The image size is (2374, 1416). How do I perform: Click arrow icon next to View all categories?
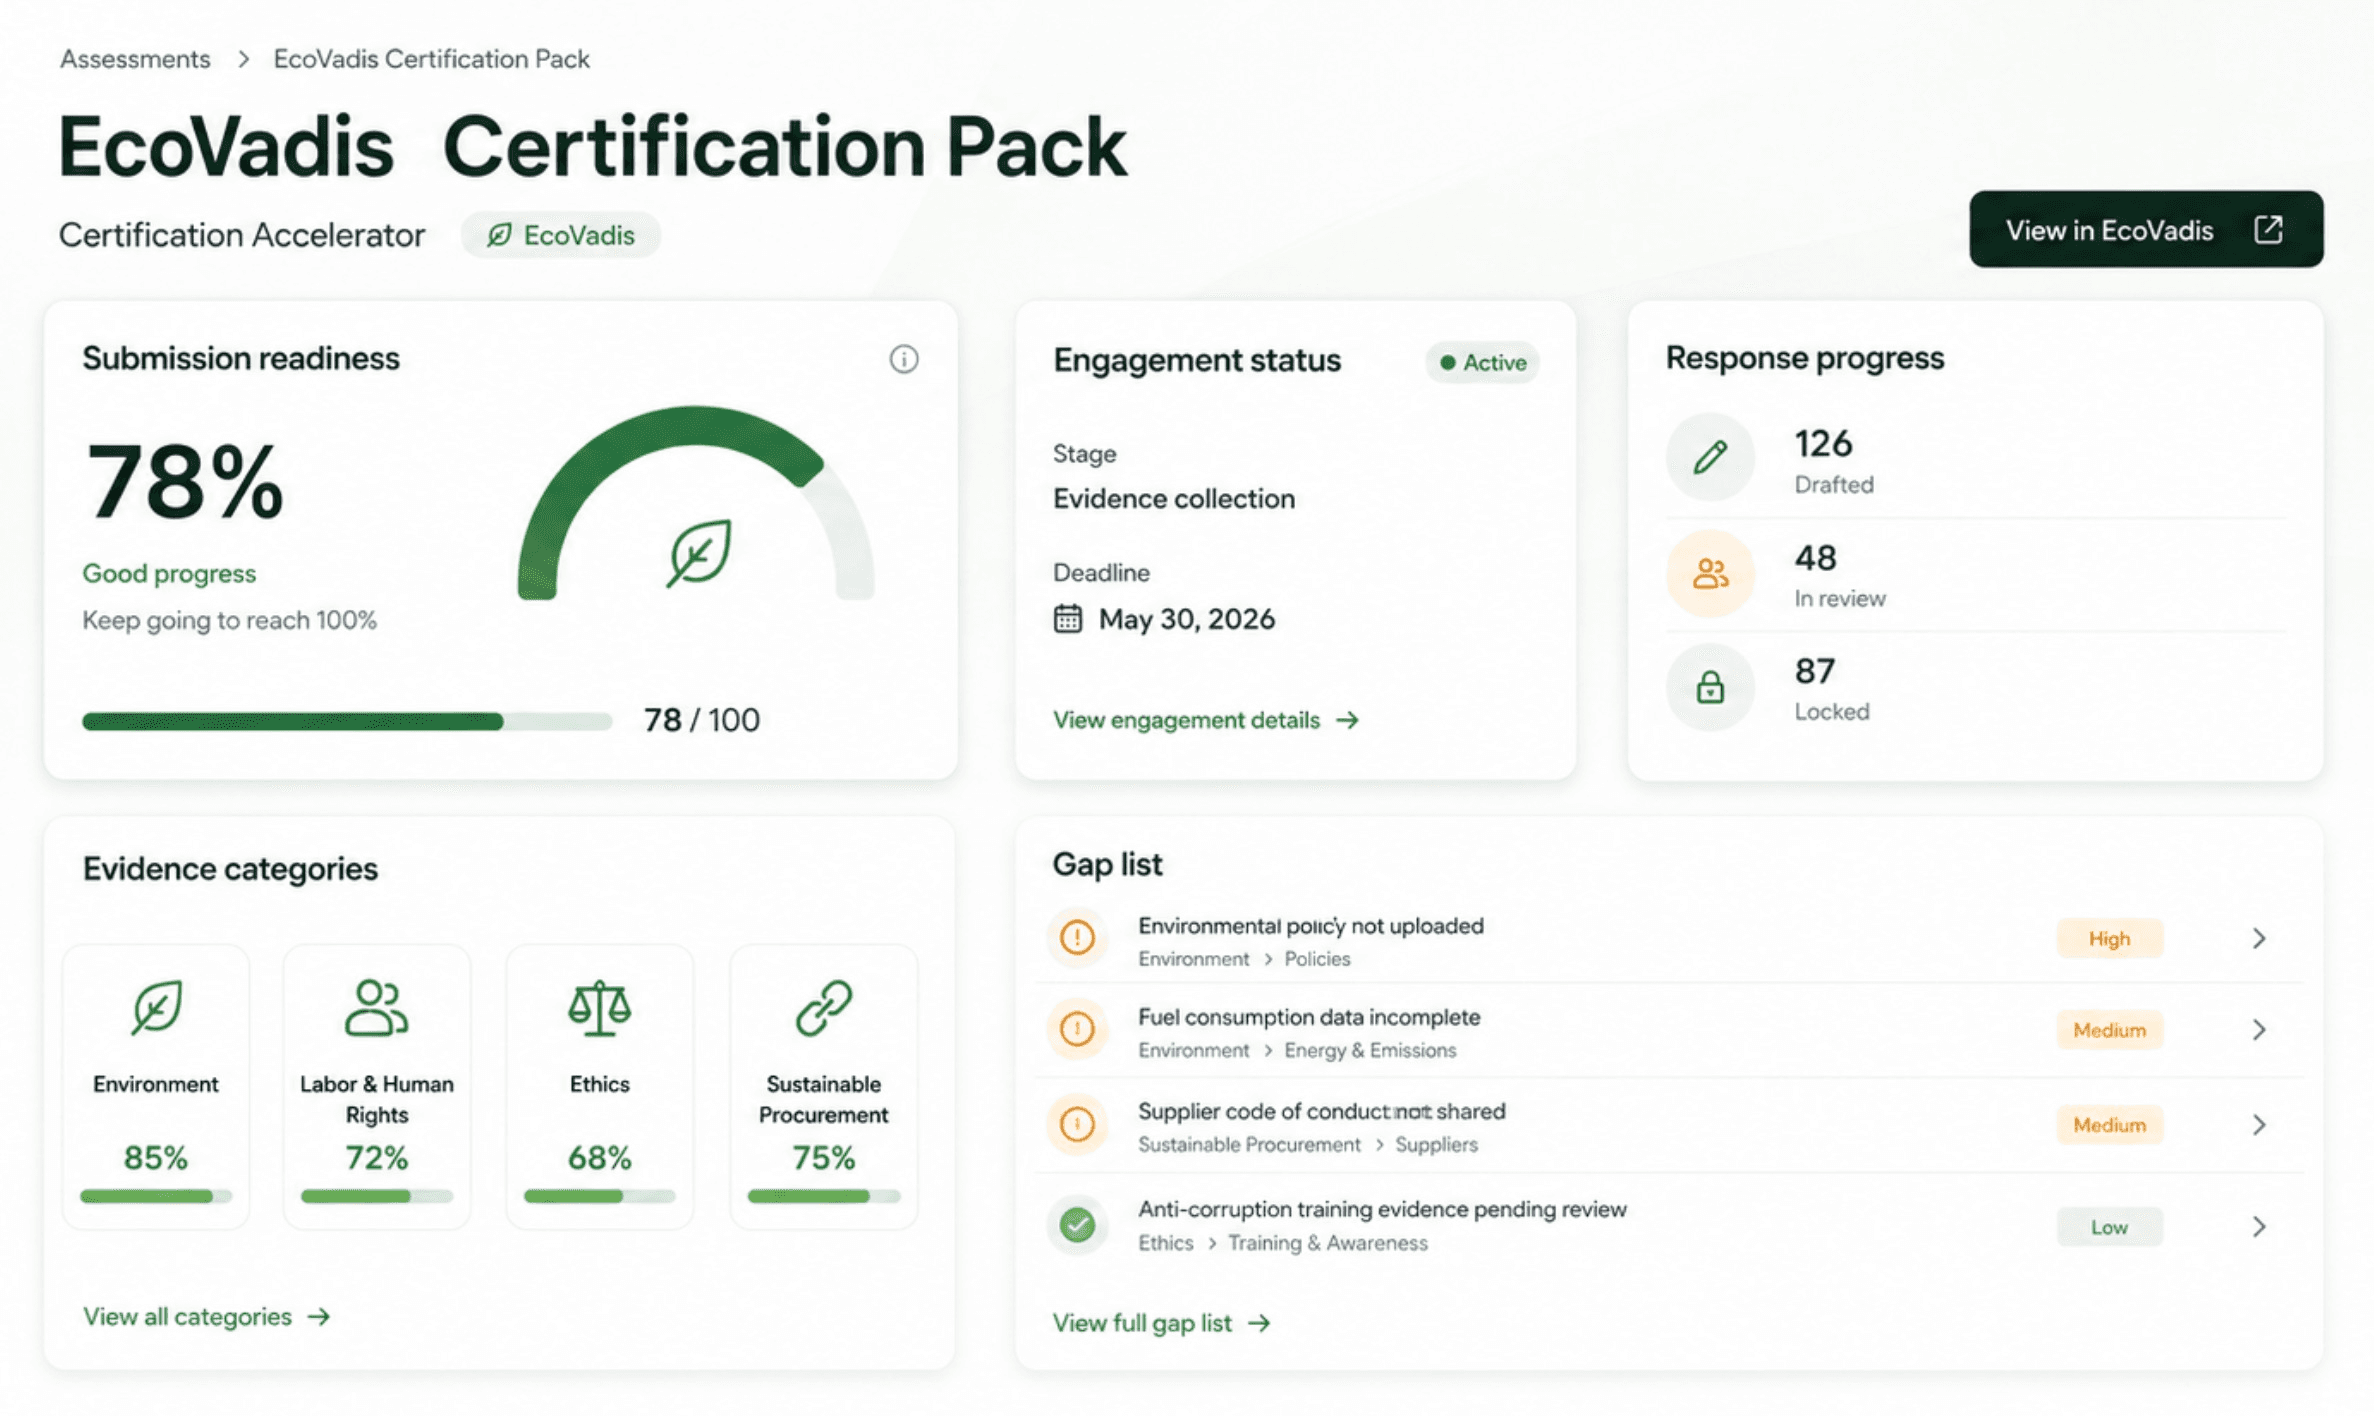click(x=318, y=1317)
